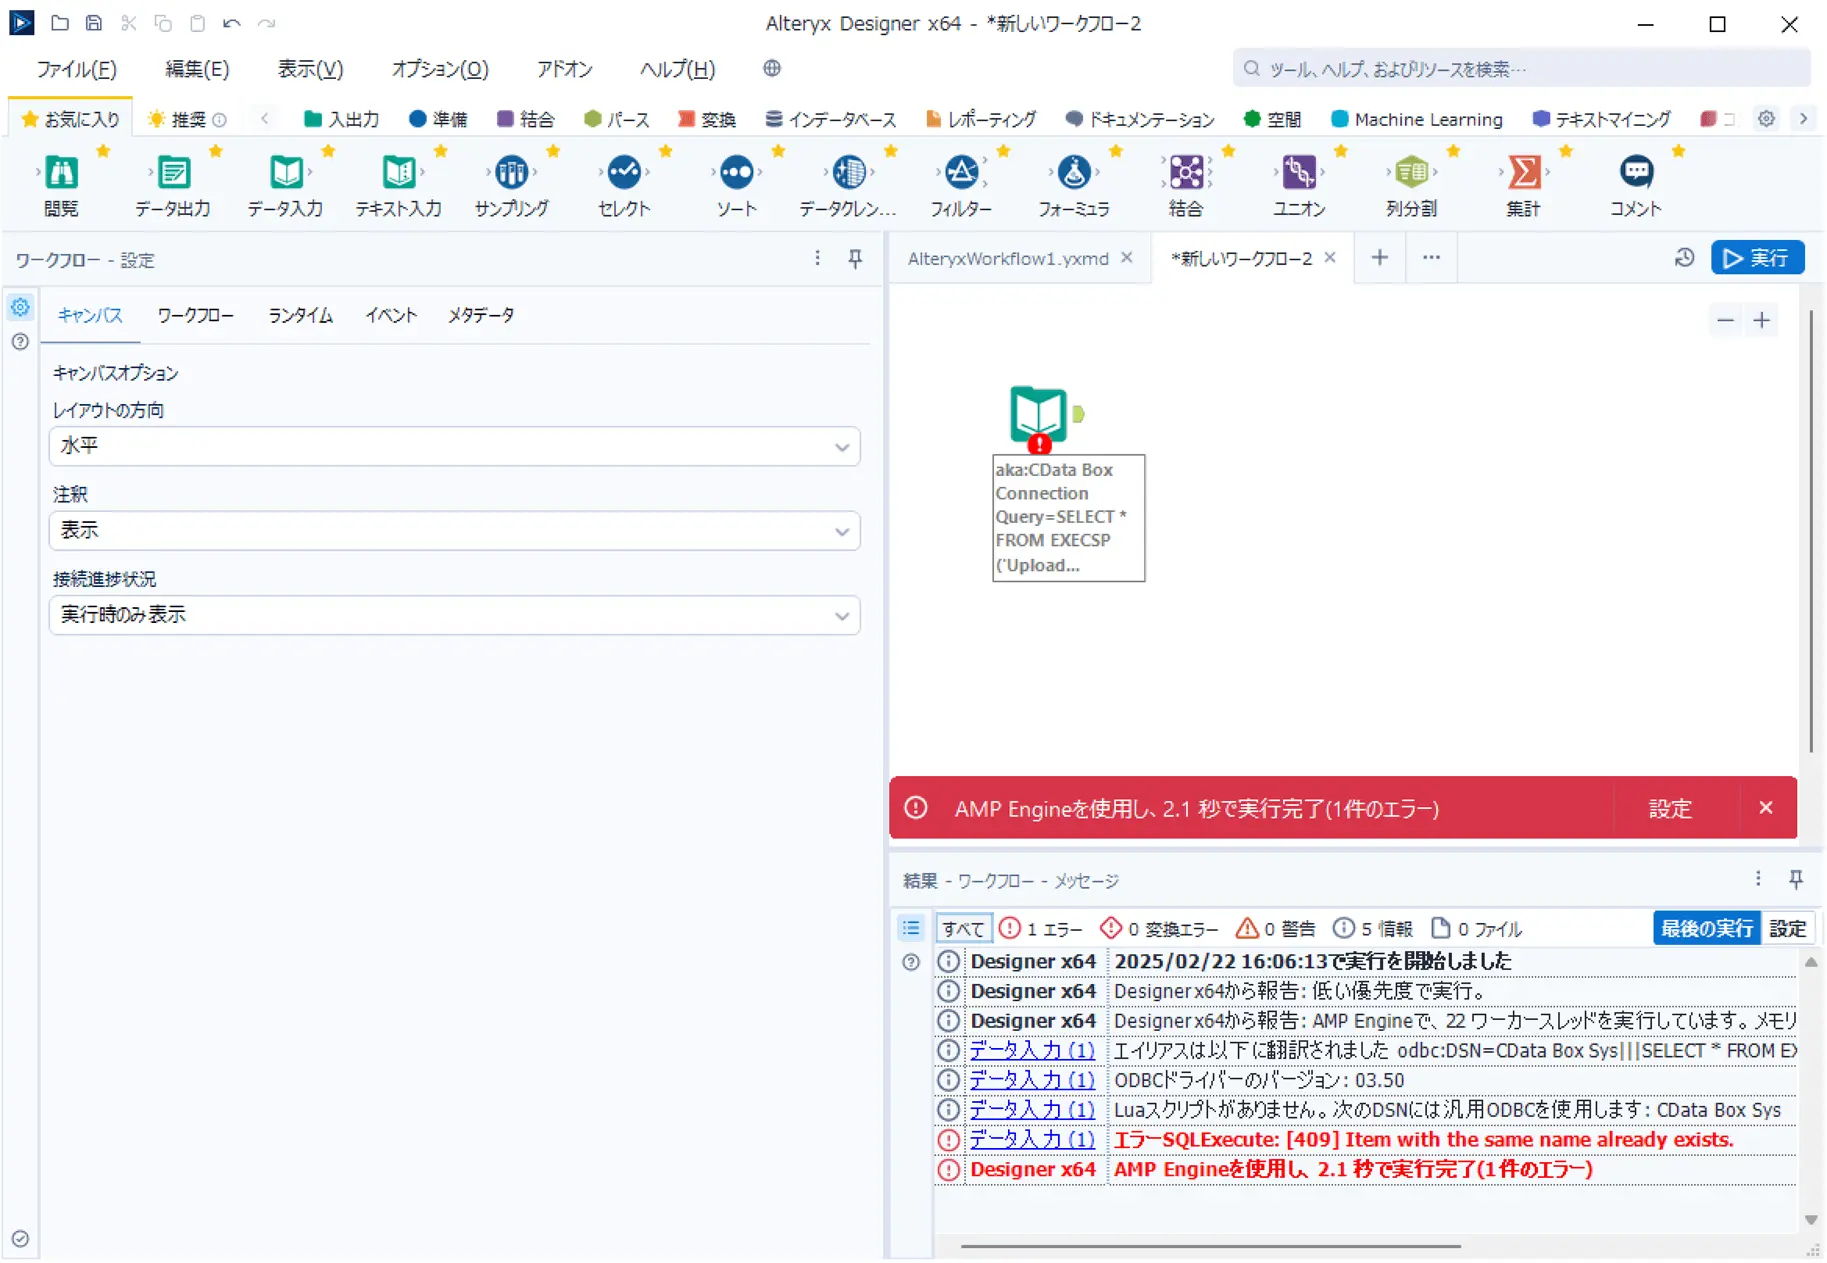Select the データクレンジング tool icon

(849, 173)
